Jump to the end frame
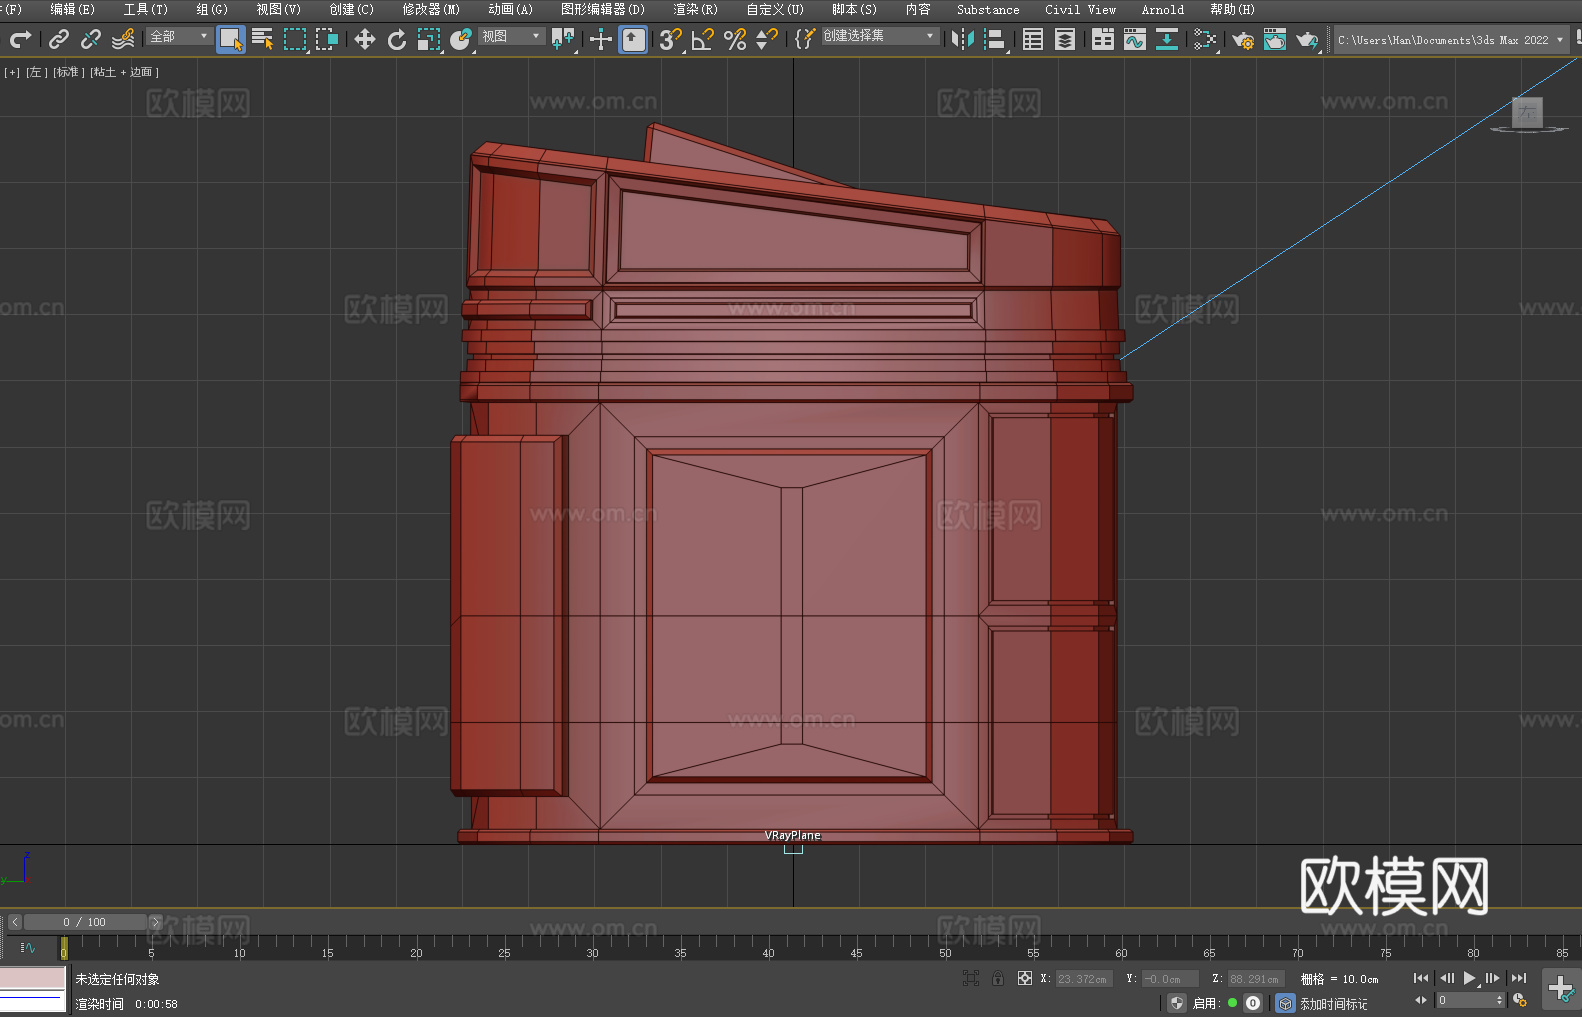1582x1017 pixels. click(1519, 978)
